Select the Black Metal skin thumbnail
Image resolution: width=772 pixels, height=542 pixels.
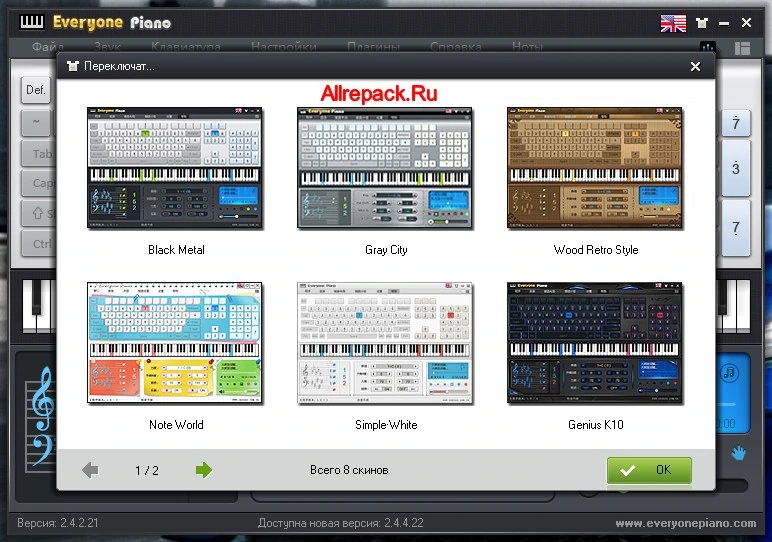coord(175,168)
